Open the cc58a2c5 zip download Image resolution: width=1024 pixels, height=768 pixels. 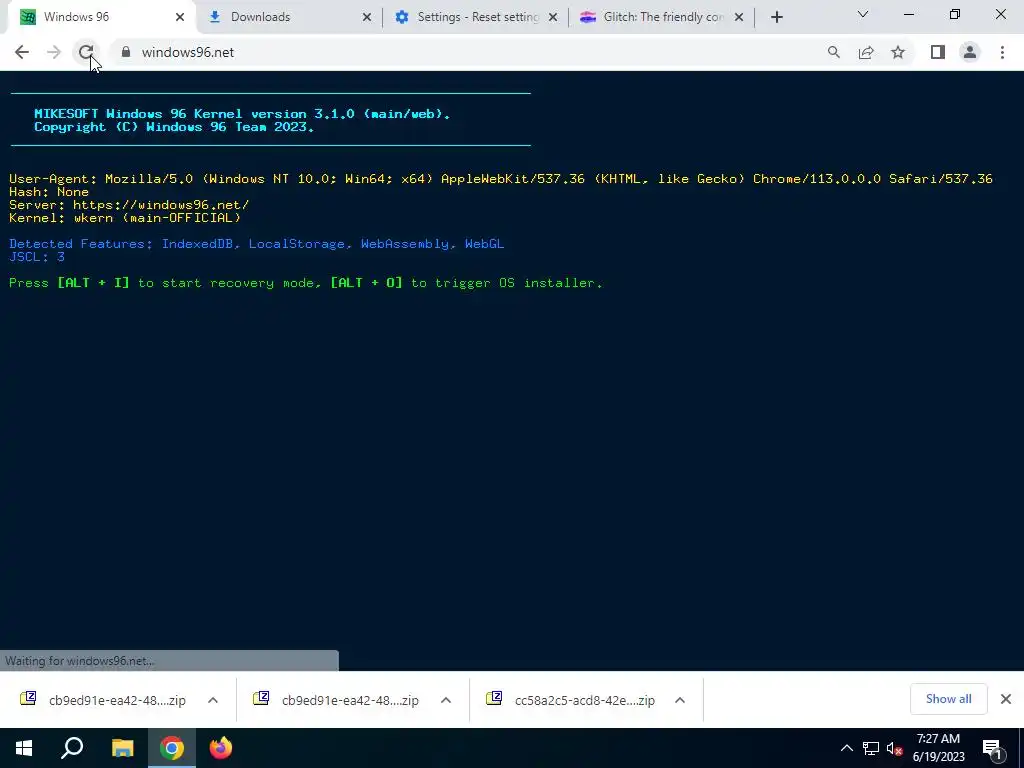tap(571, 700)
